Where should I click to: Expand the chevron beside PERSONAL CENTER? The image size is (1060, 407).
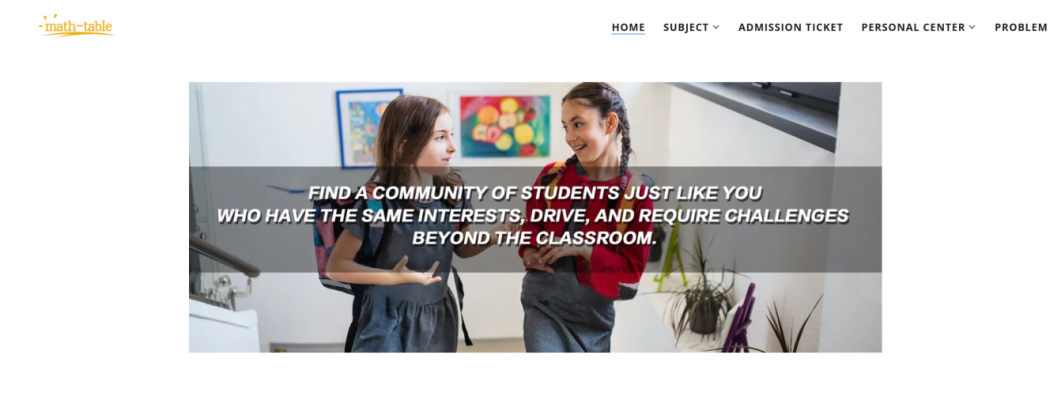point(972,28)
